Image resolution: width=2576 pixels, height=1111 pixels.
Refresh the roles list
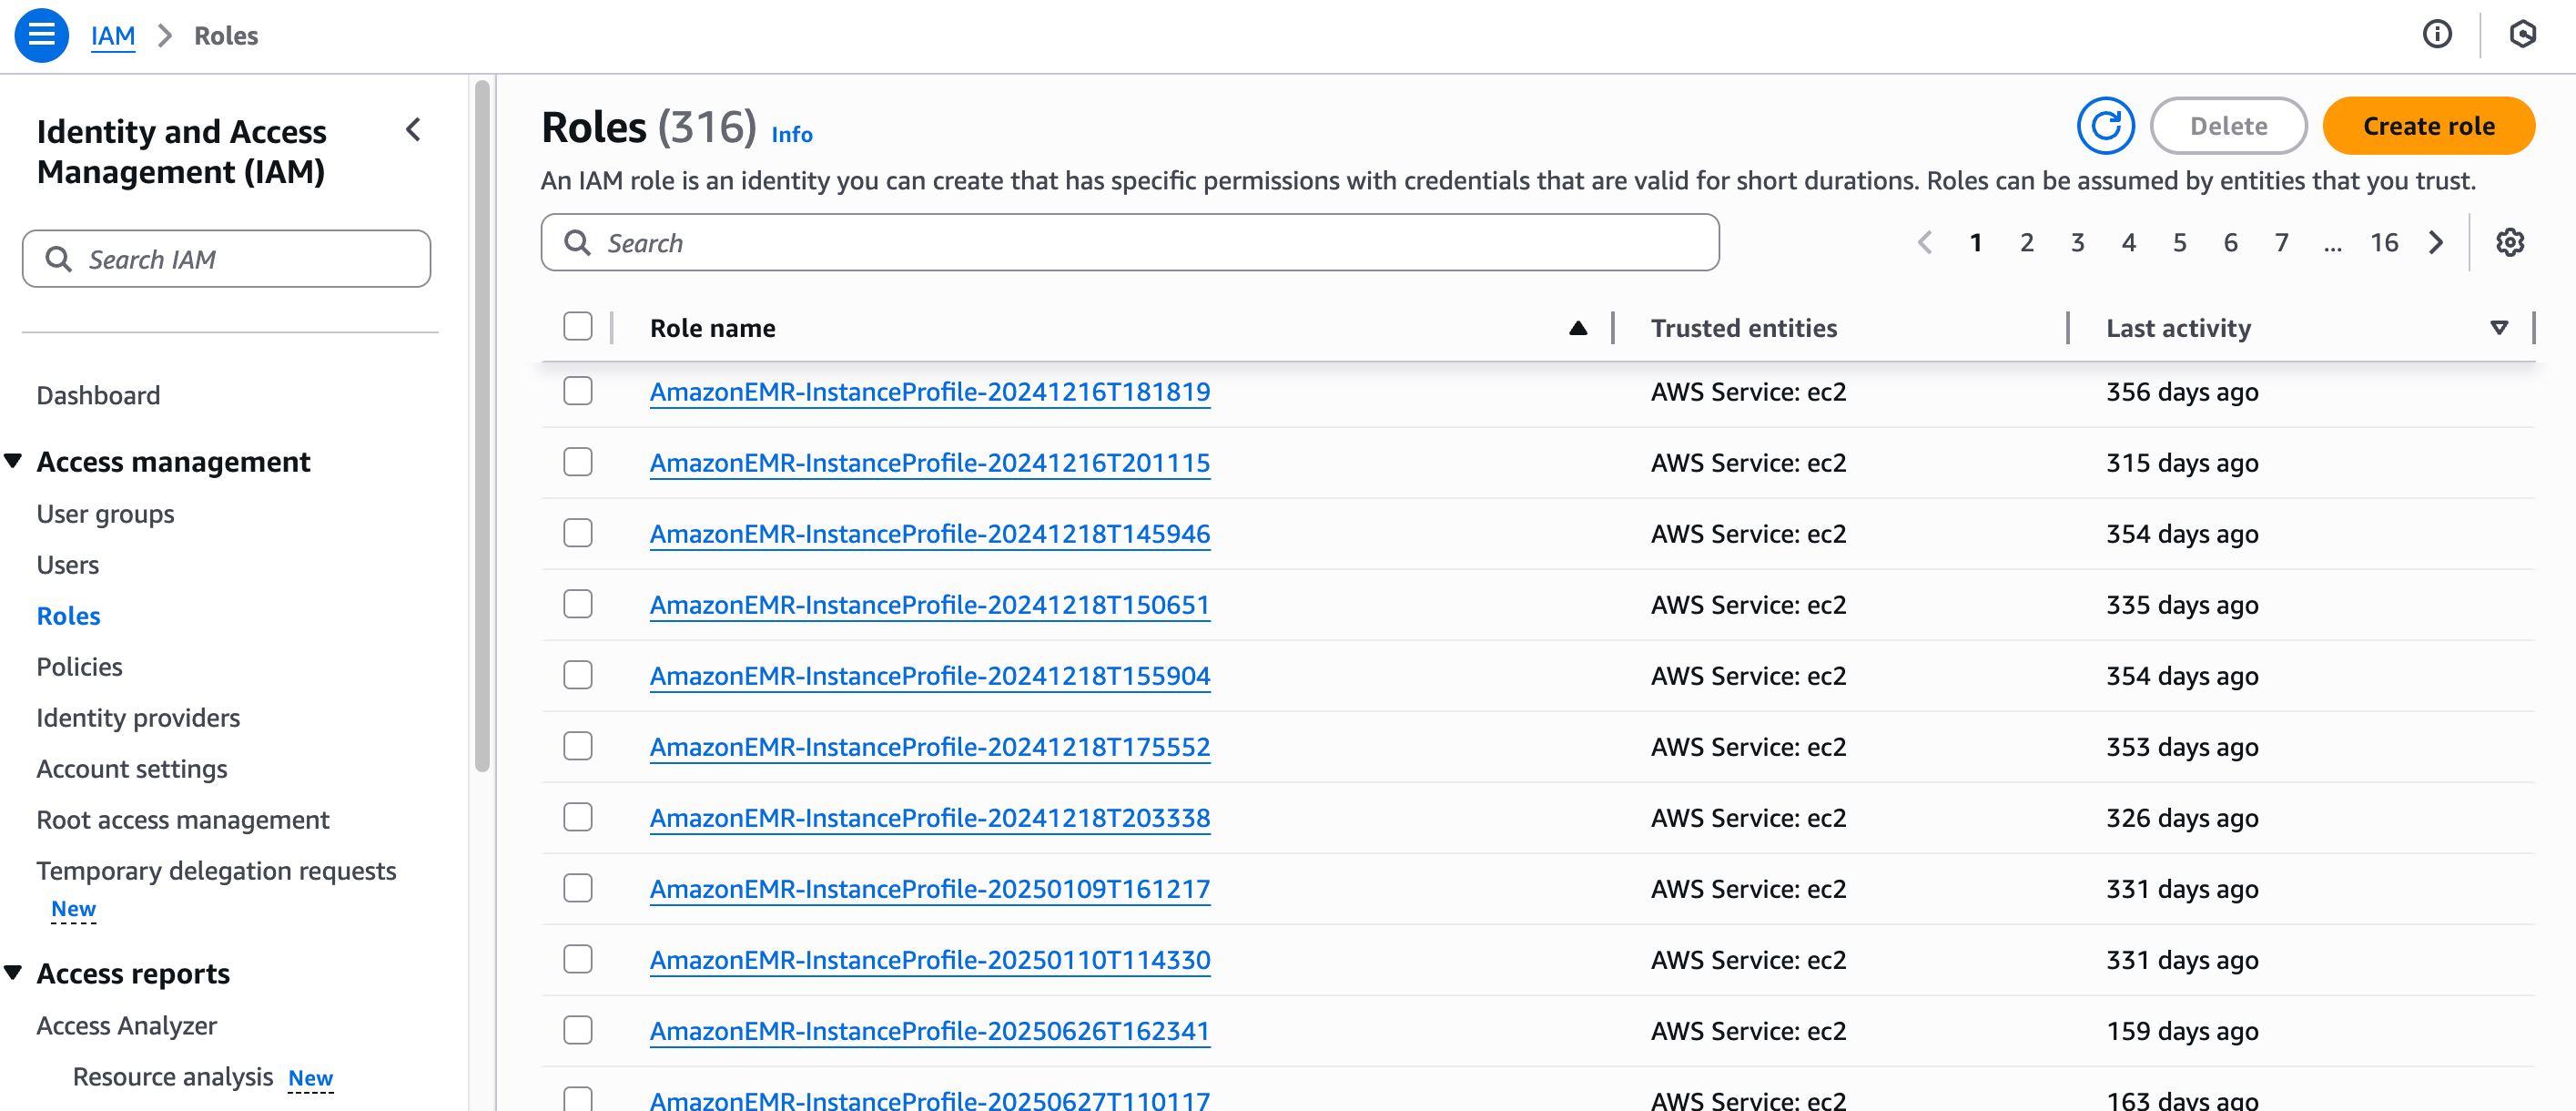coord(2105,126)
